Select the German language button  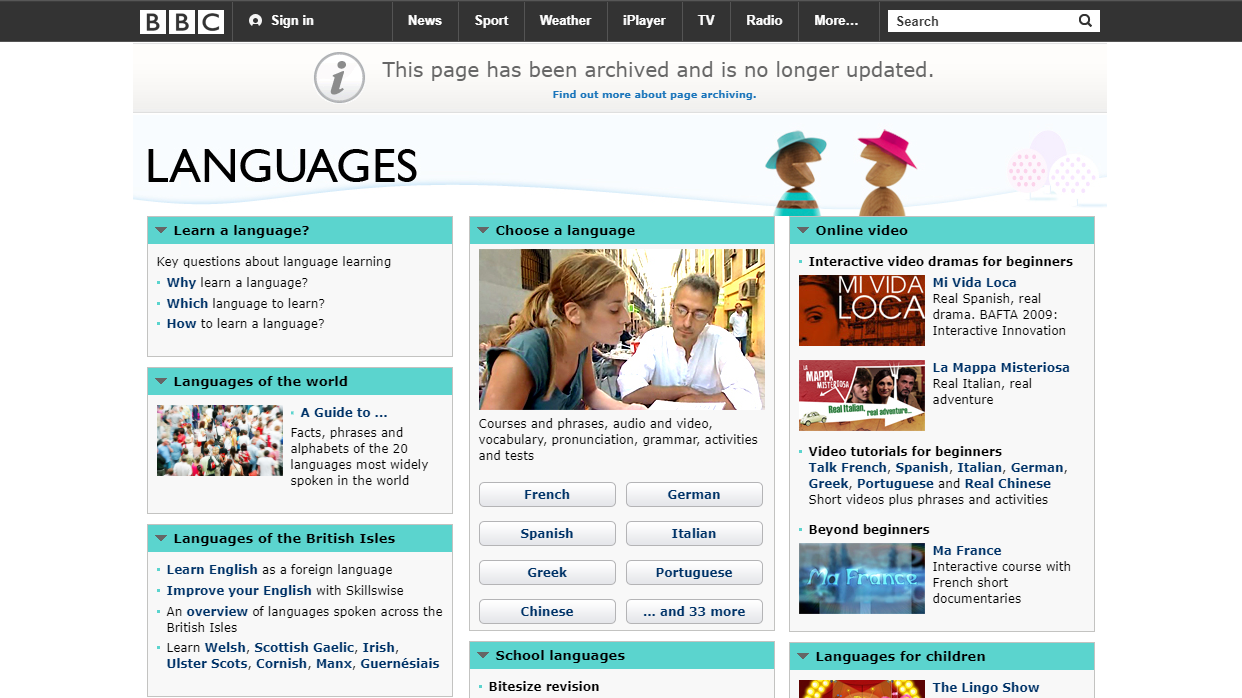pos(694,495)
